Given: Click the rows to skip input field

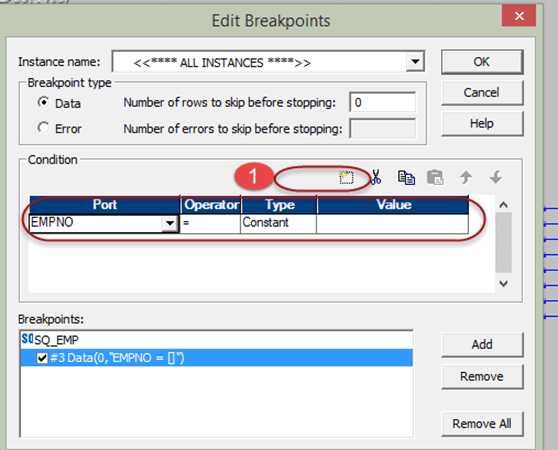Looking at the screenshot, I should (383, 102).
